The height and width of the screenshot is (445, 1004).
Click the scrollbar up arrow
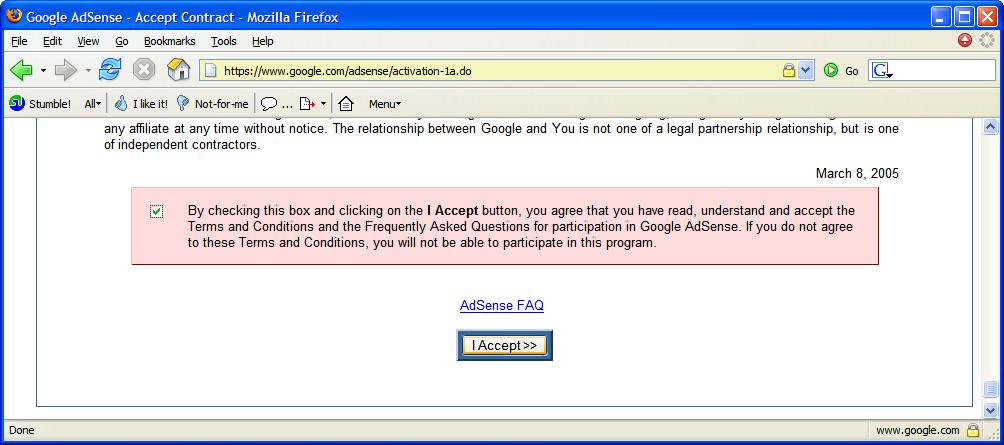pyautogui.click(x=991, y=126)
